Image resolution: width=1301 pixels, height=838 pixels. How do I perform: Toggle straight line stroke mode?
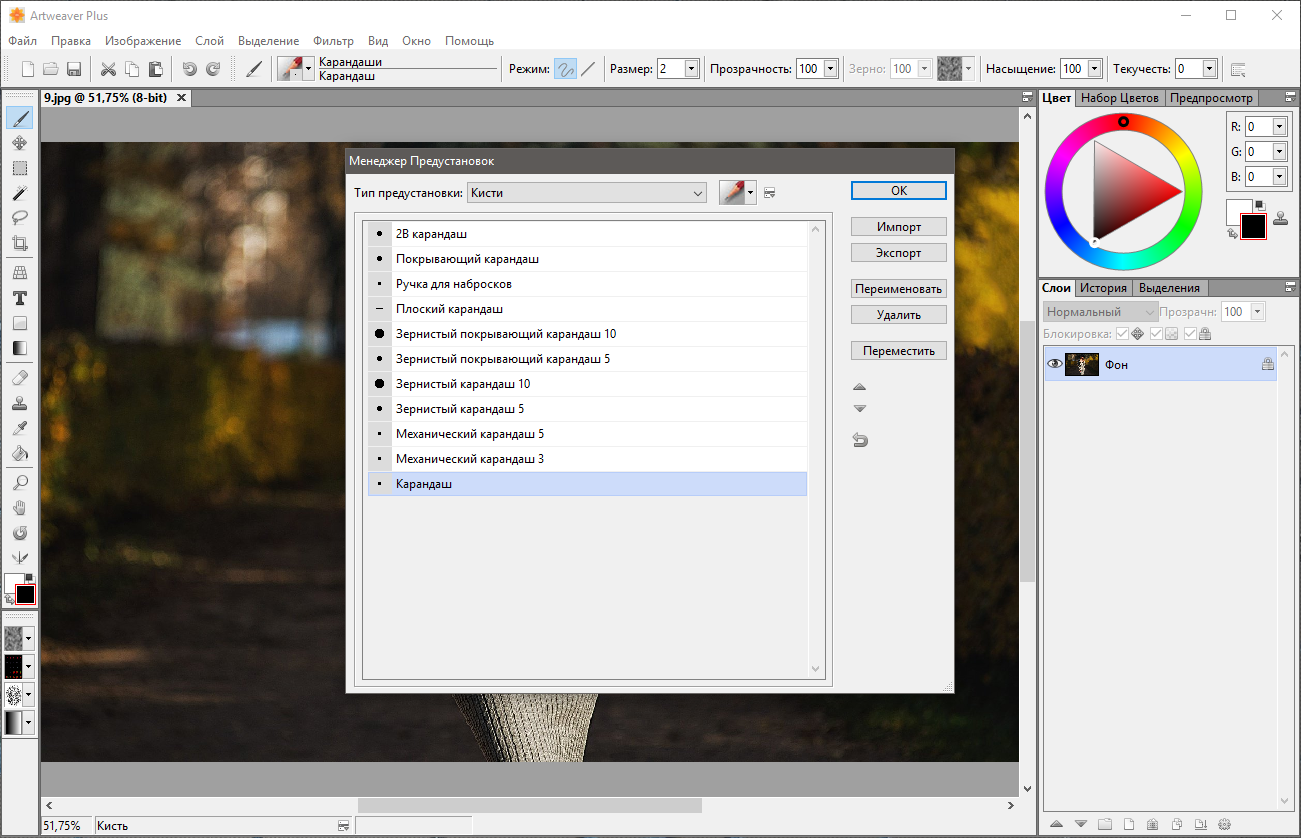tap(588, 69)
